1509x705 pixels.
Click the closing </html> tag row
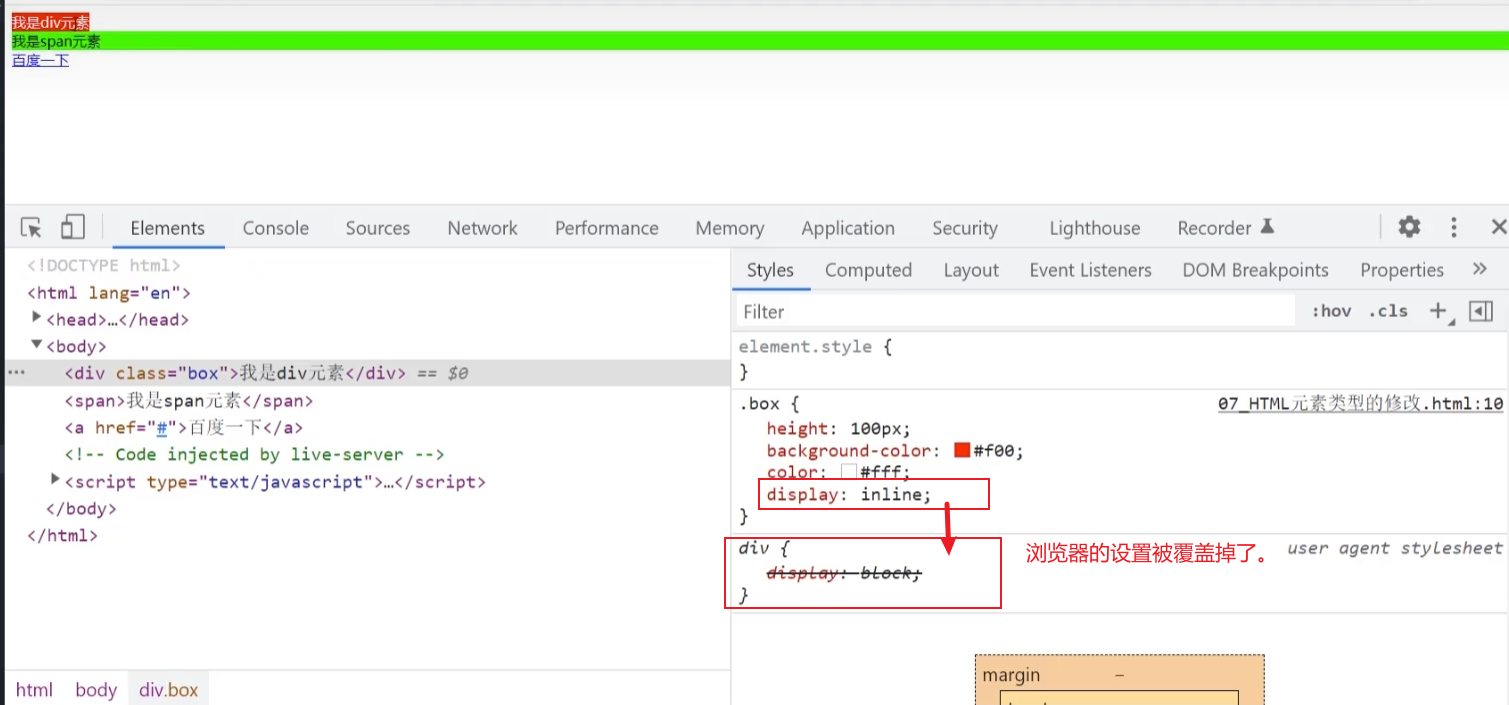tap(62, 535)
